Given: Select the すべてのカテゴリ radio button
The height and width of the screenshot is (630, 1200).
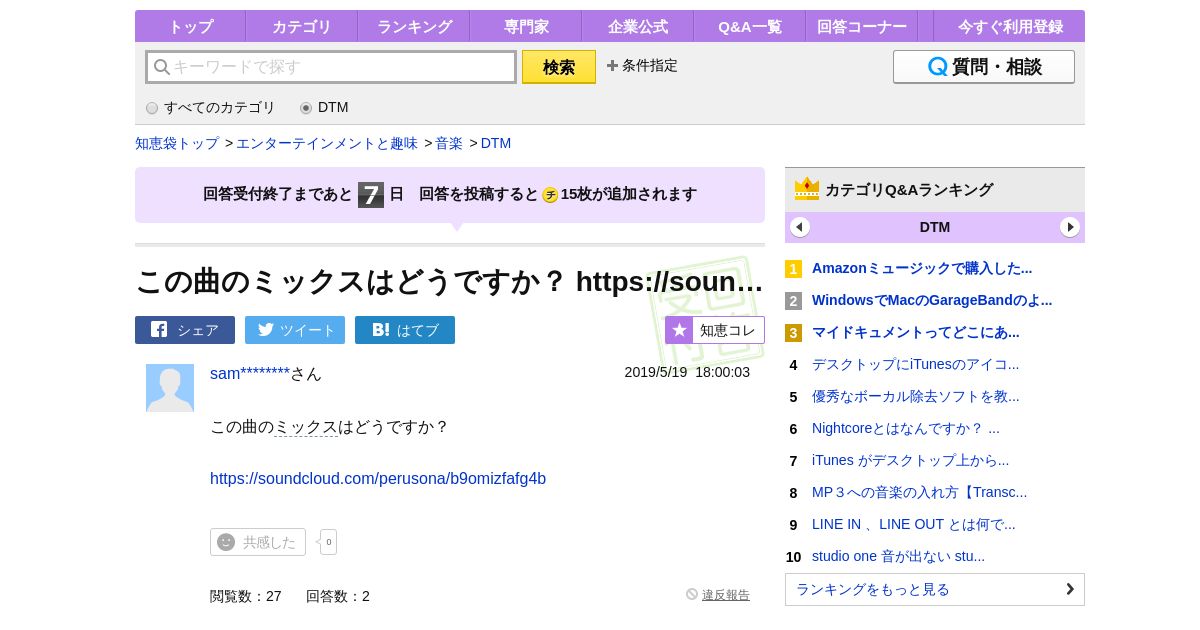Looking at the screenshot, I should point(152,108).
